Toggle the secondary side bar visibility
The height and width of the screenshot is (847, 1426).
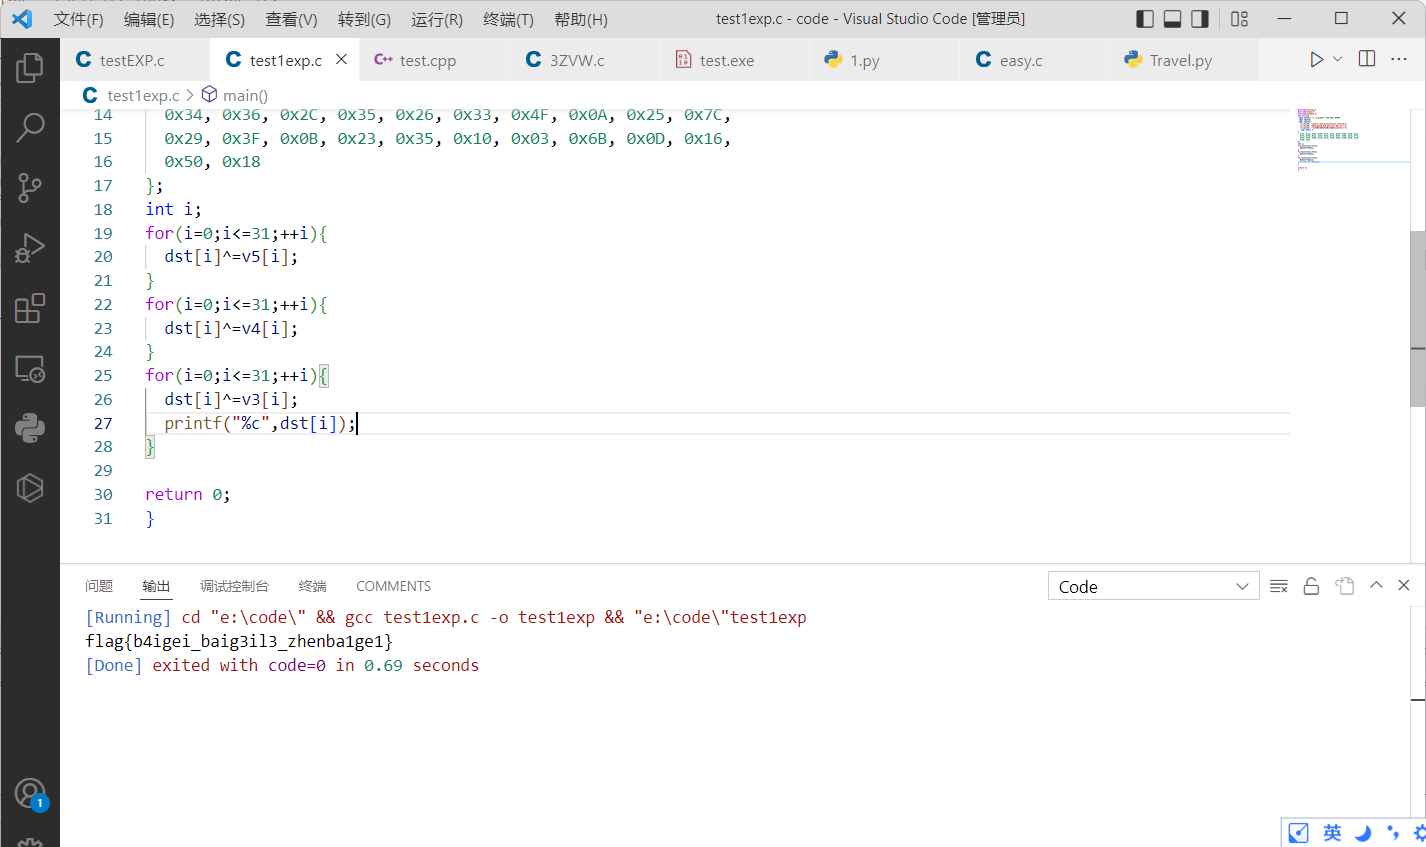coord(1200,19)
